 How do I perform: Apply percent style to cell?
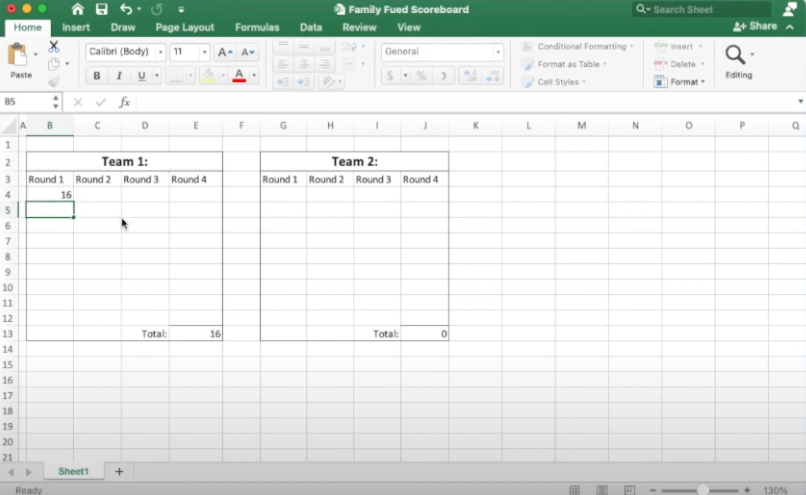coord(422,76)
